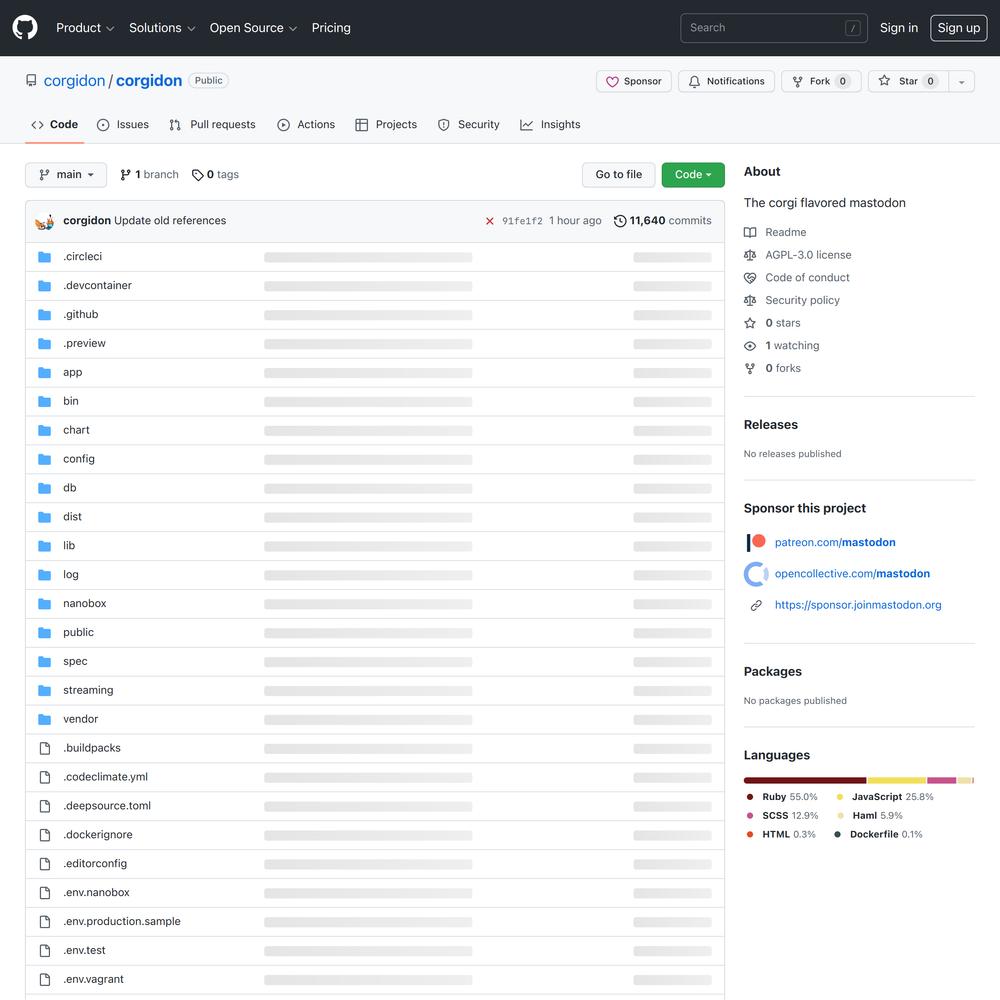The height and width of the screenshot is (1000, 1000).
Task: Open the .codeclimate.yml file
Action: pos(105,777)
